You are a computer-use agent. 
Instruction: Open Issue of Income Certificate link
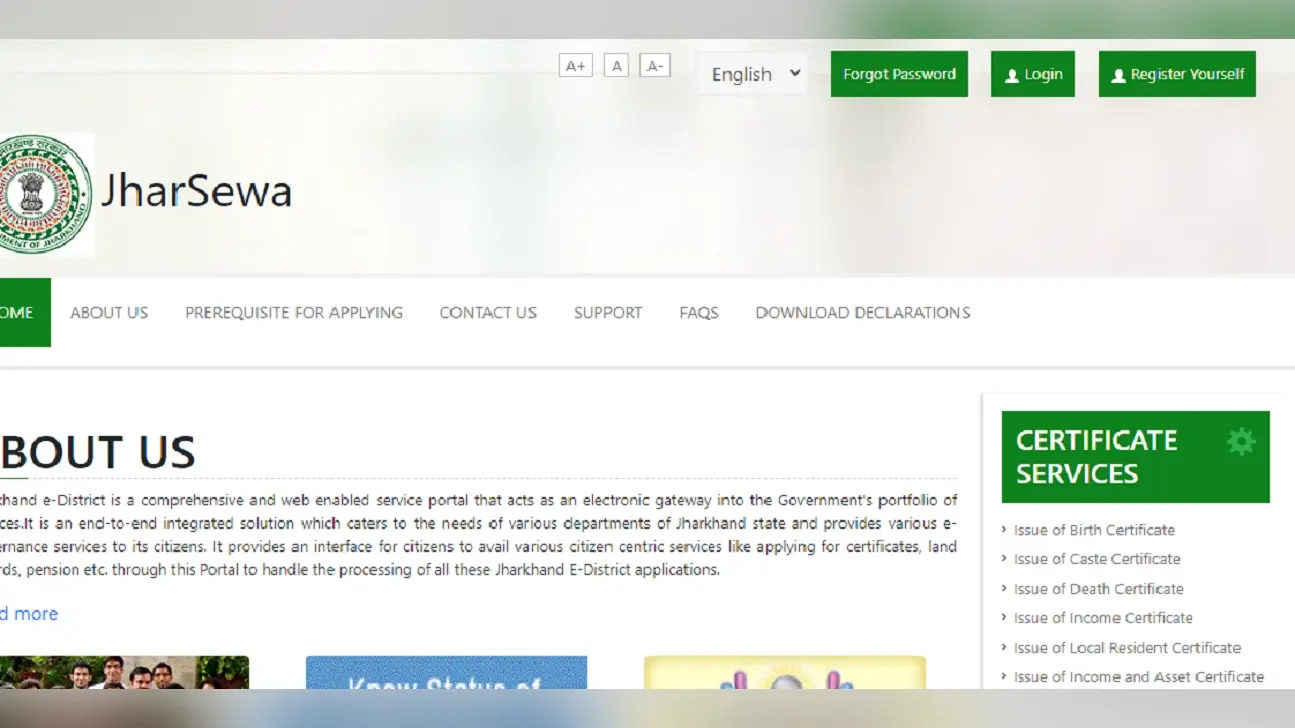1103,618
